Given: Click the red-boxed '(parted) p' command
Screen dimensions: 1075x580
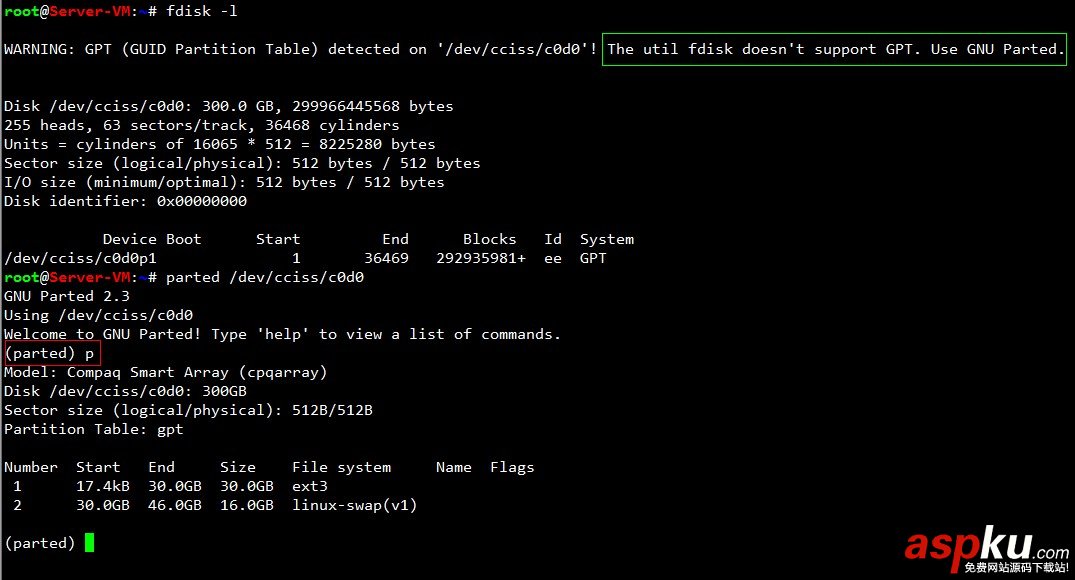Looking at the screenshot, I should click(x=52, y=354).
